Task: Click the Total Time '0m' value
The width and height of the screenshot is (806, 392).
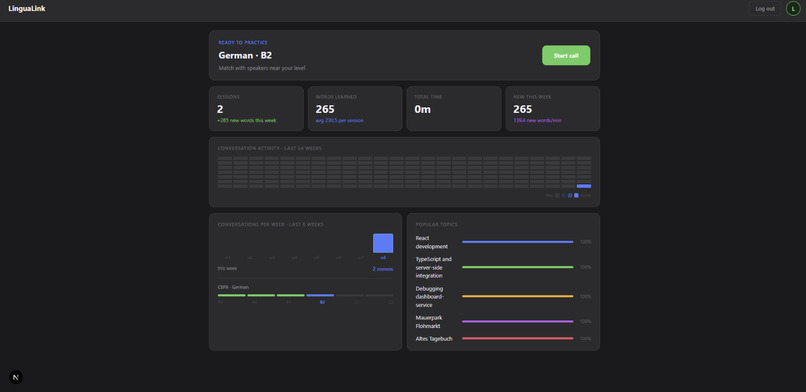Action: click(x=423, y=109)
